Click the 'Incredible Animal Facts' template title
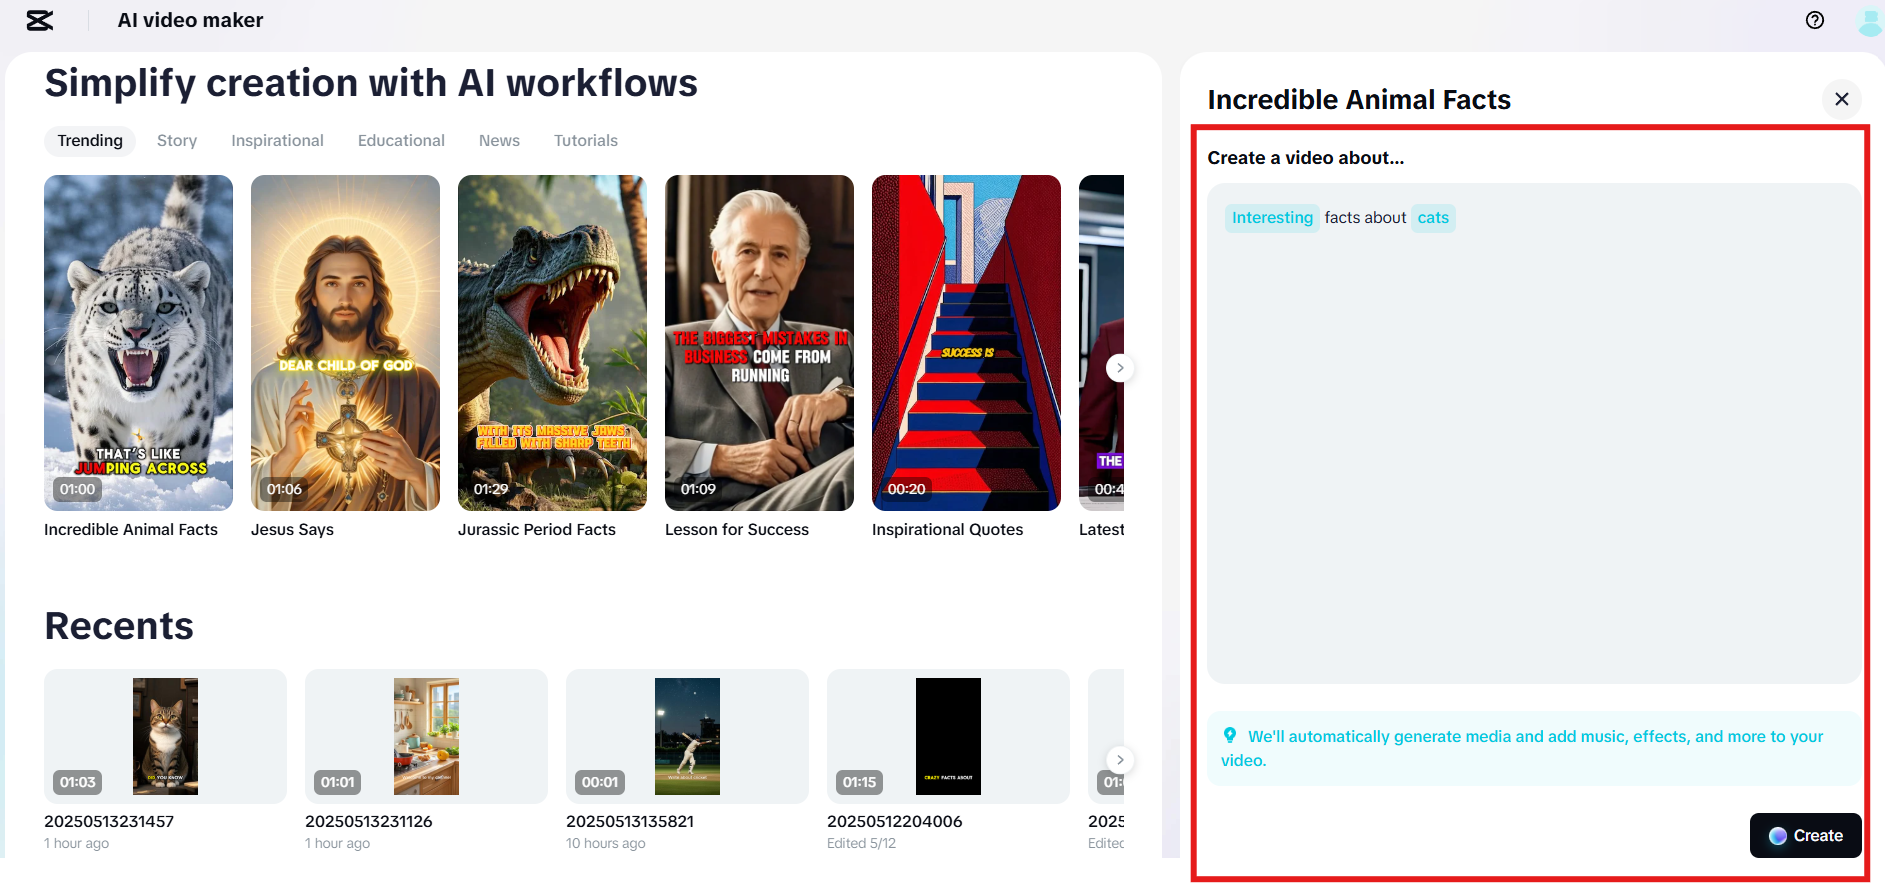1885x883 pixels. point(131,530)
